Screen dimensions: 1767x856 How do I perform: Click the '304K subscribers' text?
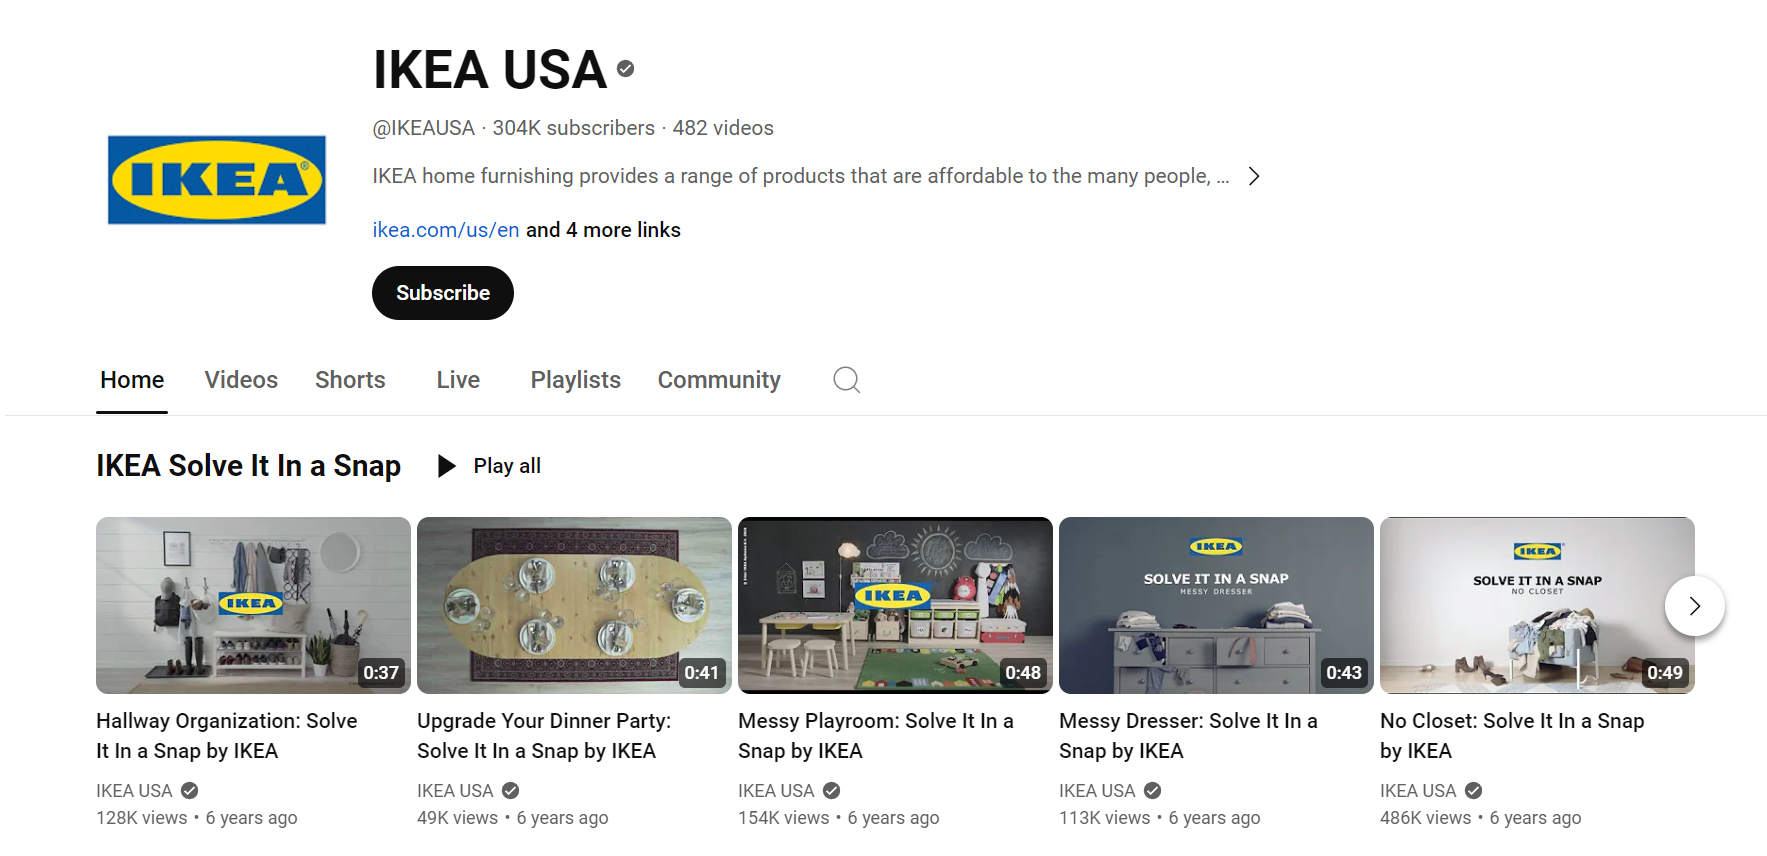574,128
